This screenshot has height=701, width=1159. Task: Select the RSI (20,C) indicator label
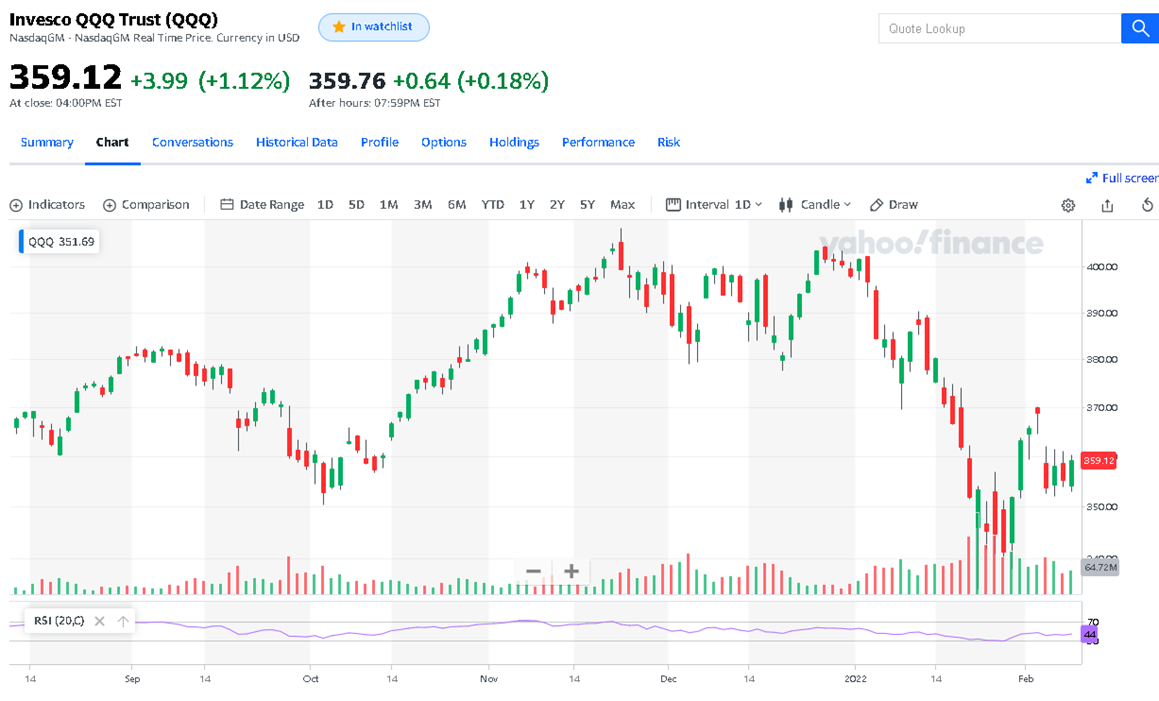point(59,621)
